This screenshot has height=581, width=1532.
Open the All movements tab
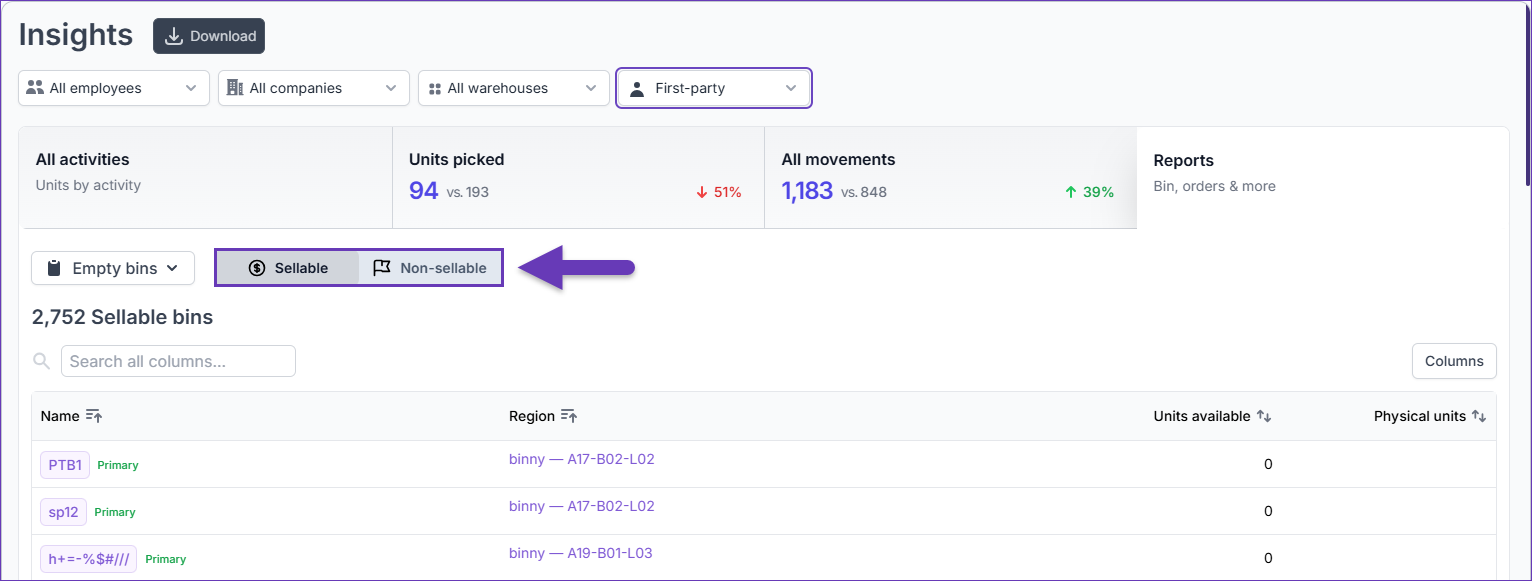(x=950, y=177)
